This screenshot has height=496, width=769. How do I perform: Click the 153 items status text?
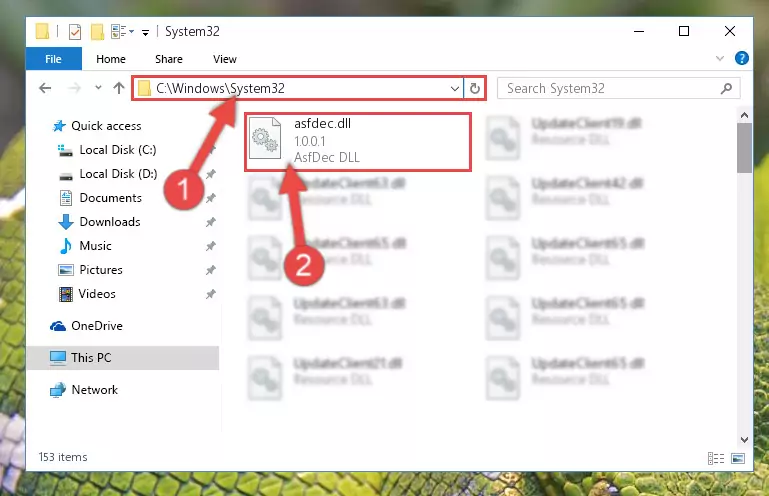pyautogui.click(x=63, y=457)
